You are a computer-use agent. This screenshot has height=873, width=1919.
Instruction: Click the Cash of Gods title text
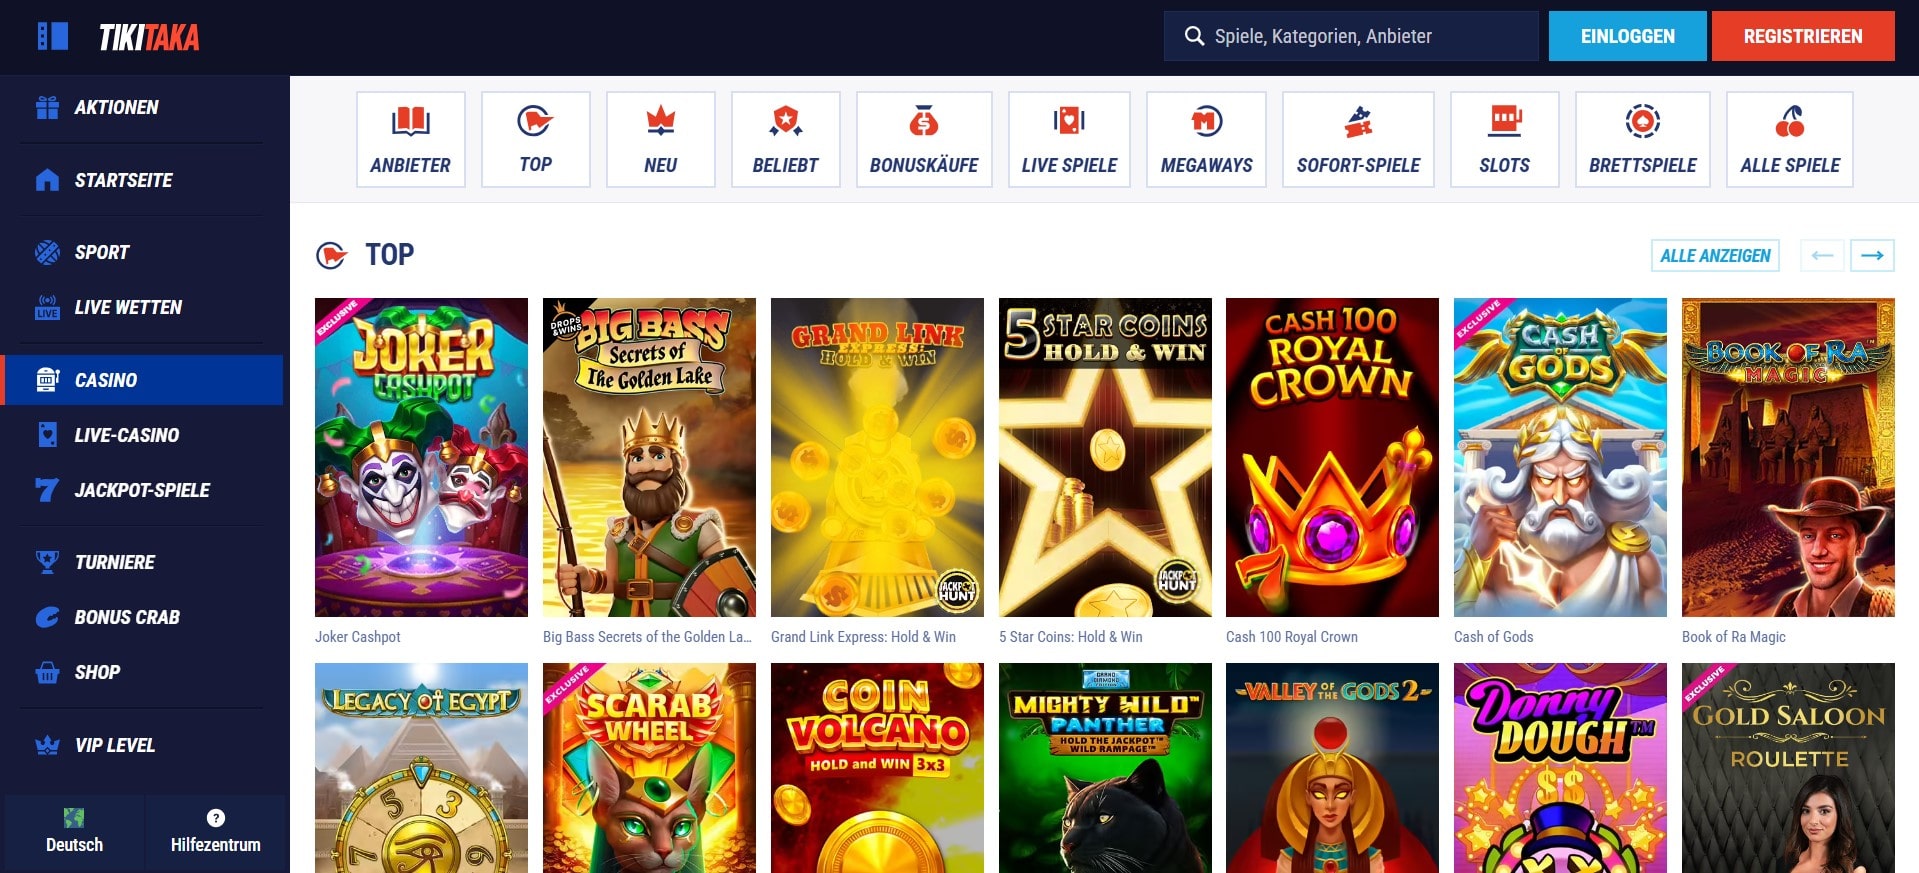[x=1493, y=637]
